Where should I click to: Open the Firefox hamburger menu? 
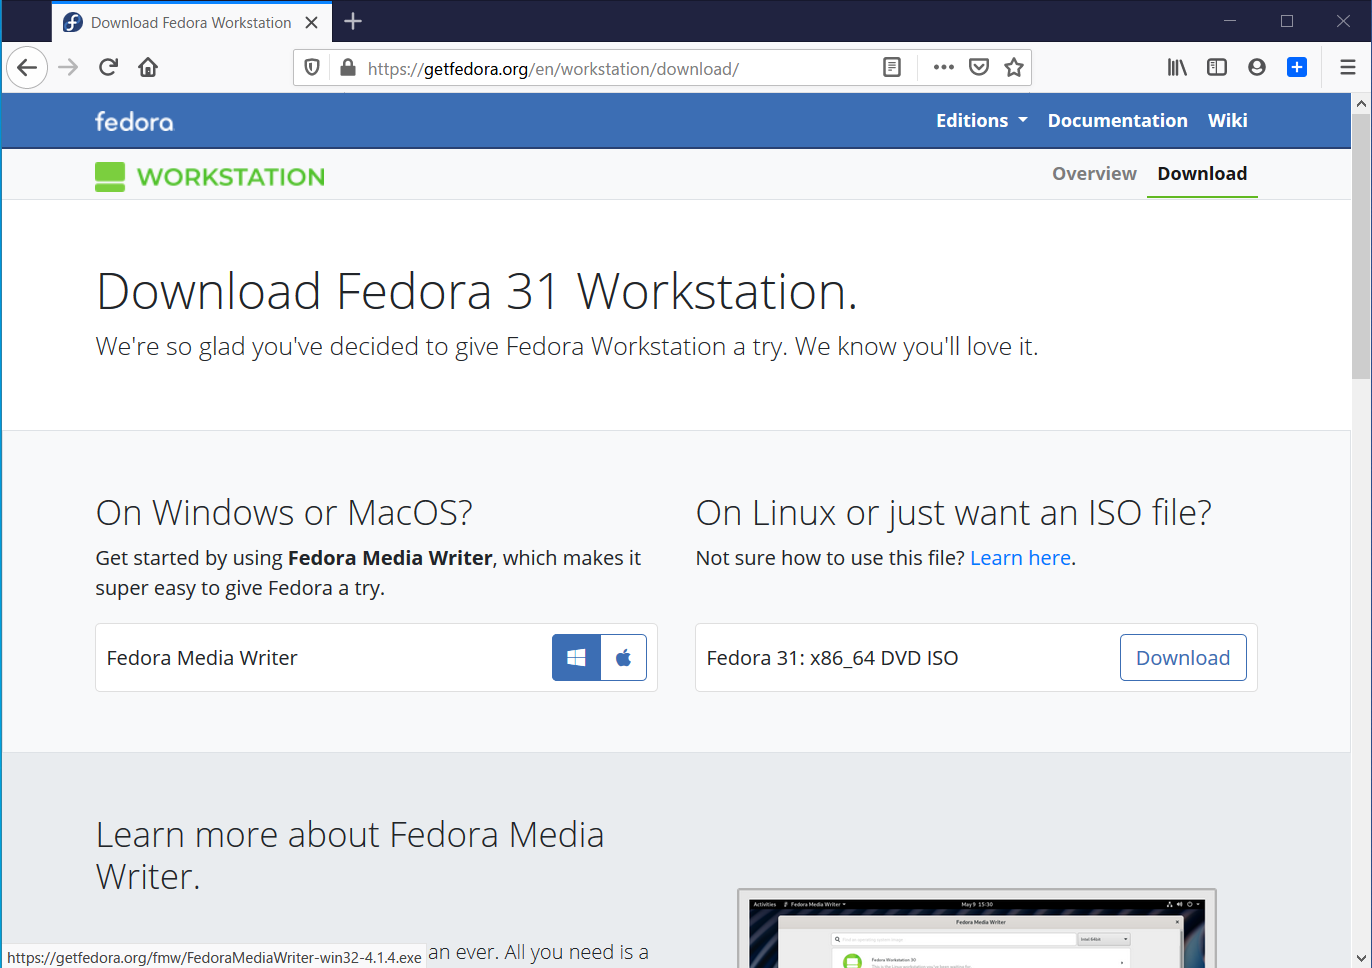[x=1348, y=68]
